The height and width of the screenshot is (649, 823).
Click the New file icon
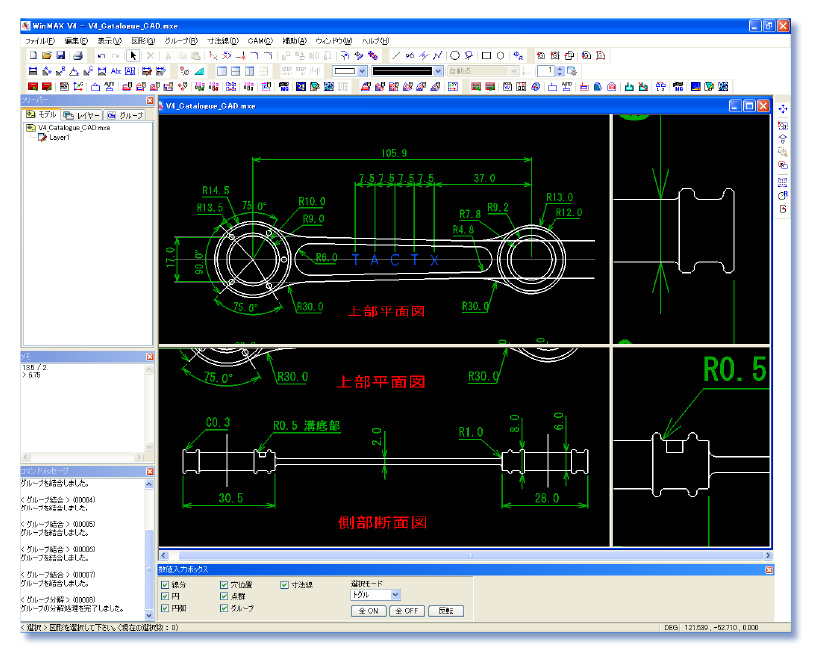point(33,55)
